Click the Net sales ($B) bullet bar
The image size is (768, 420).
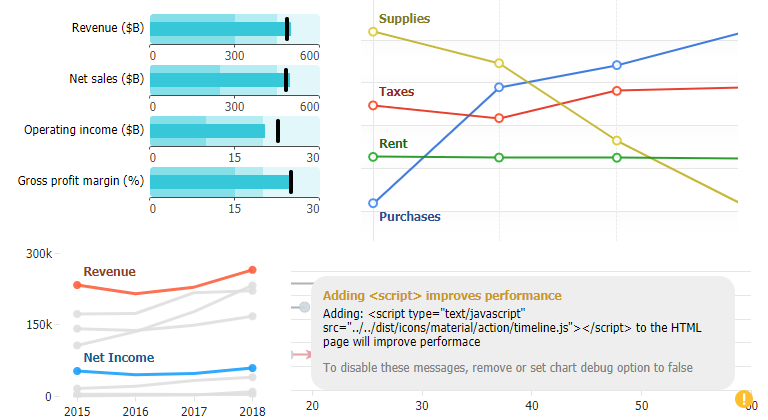tap(217, 79)
